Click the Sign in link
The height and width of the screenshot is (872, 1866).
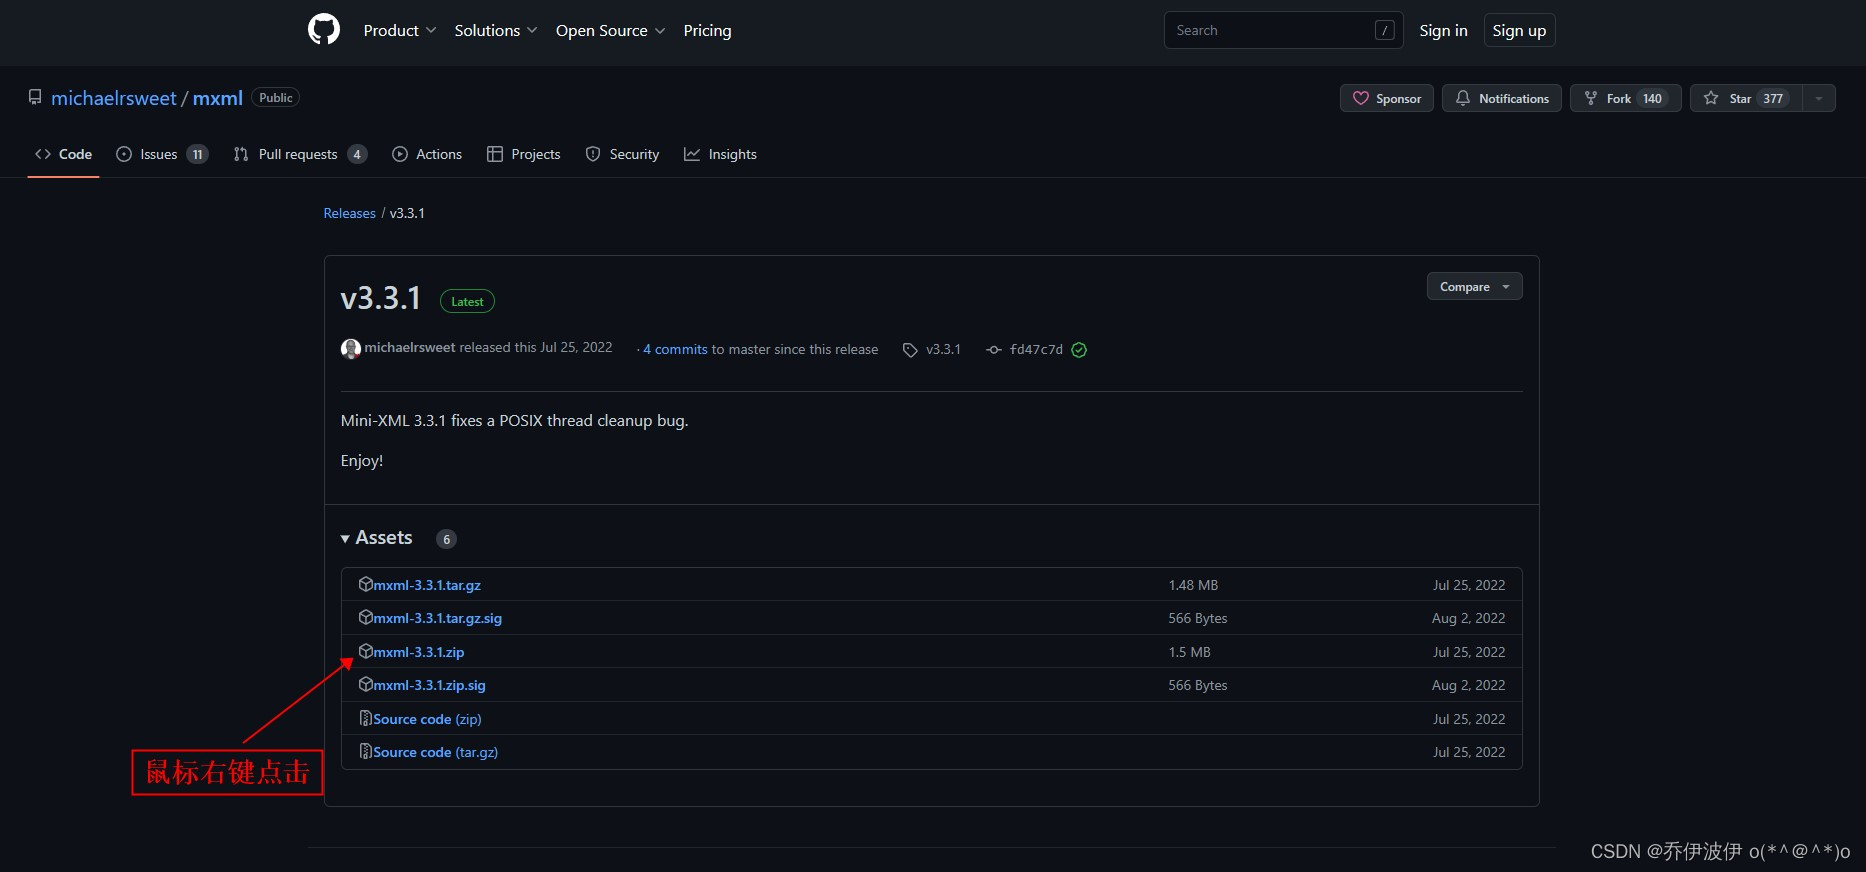[x=1443, y=31]
